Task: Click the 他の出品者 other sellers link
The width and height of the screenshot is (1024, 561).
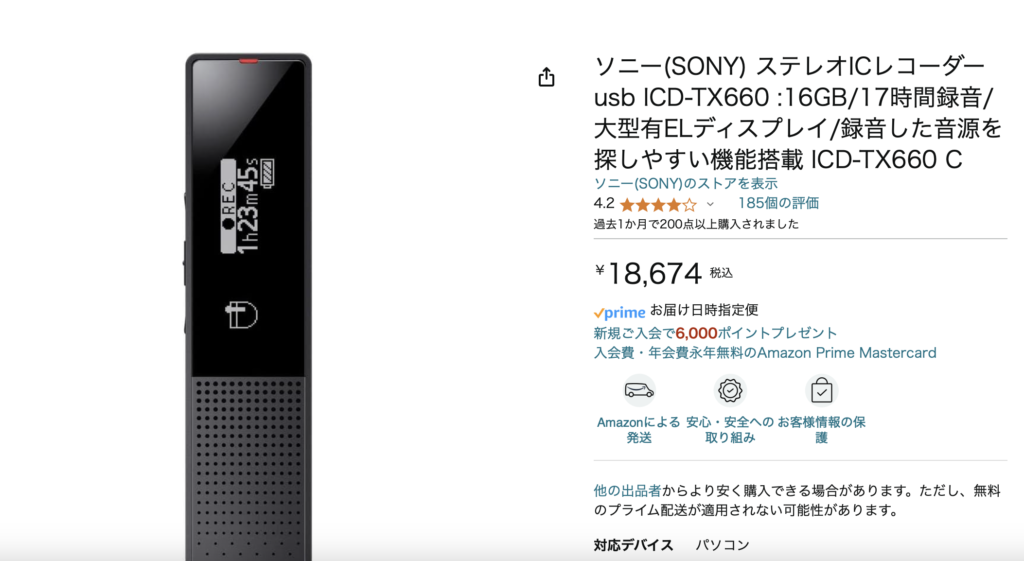Action: tap(627, 490)
